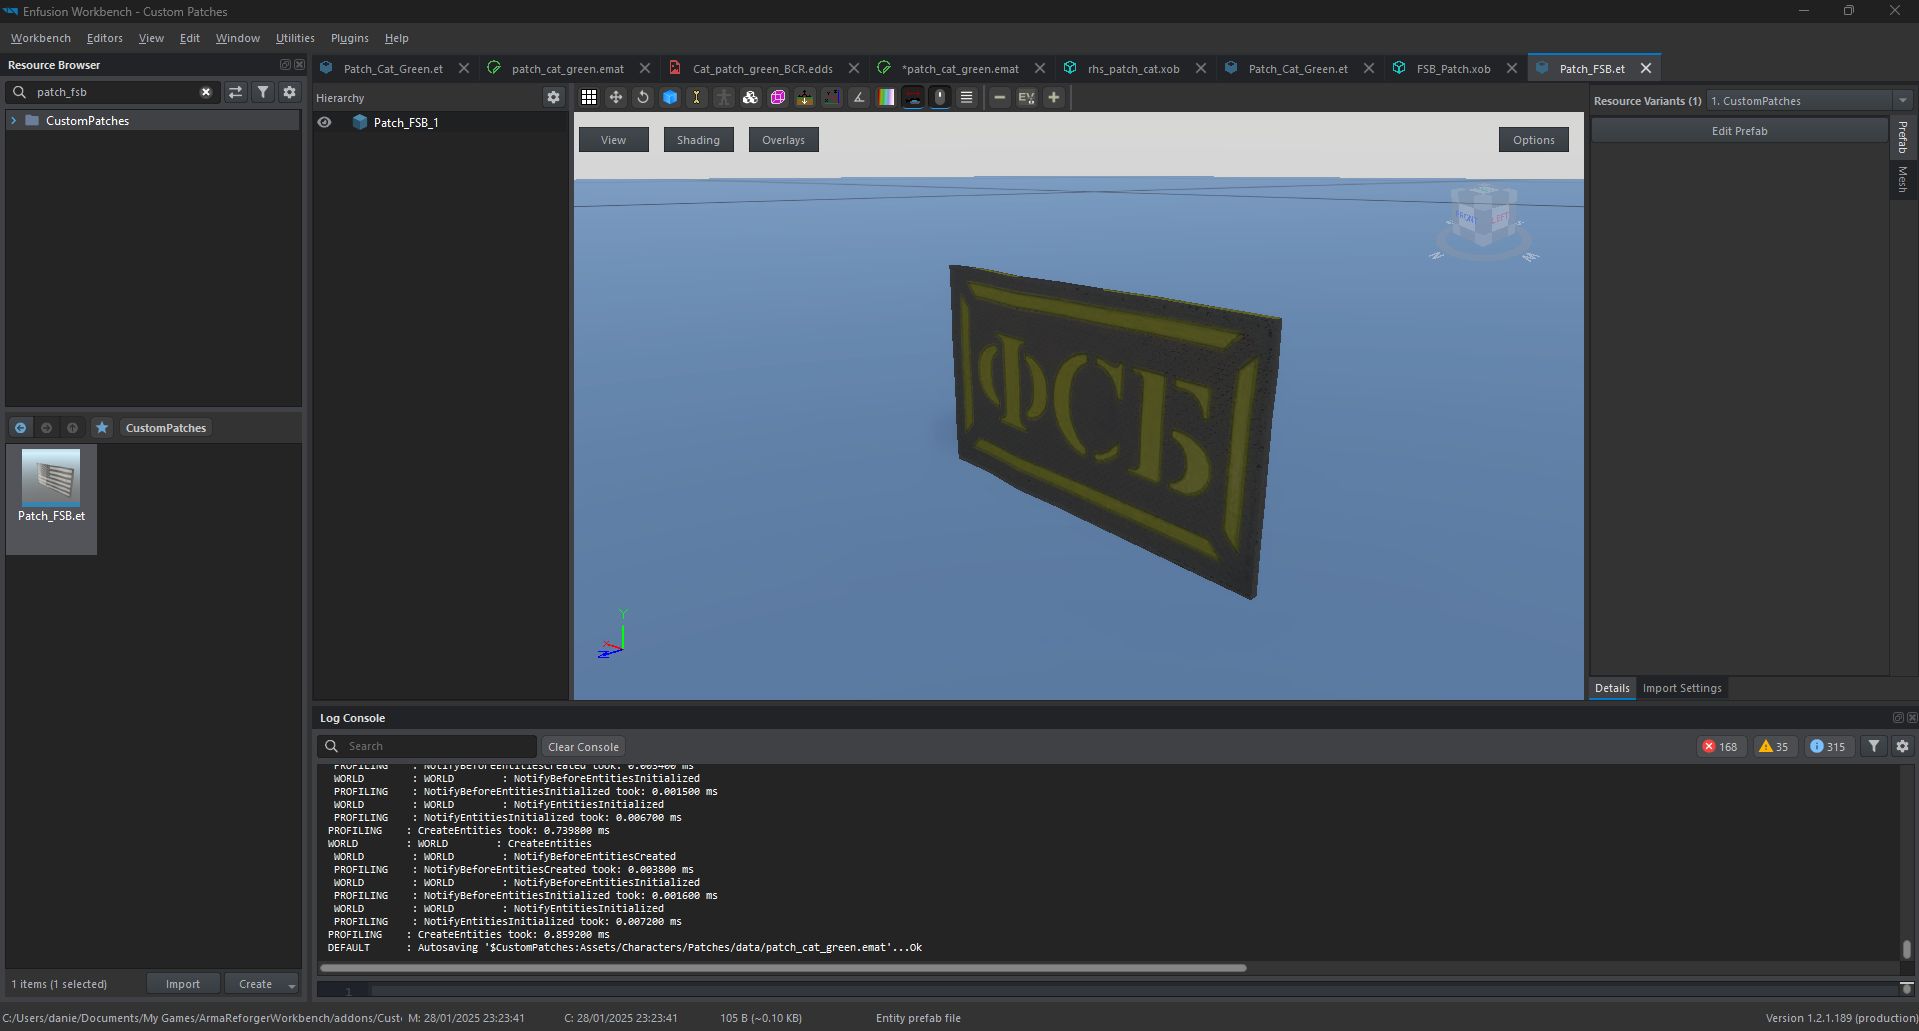Click the Clear Console button
Screen dimensions: 1919x1031
[x=582, y=746]
